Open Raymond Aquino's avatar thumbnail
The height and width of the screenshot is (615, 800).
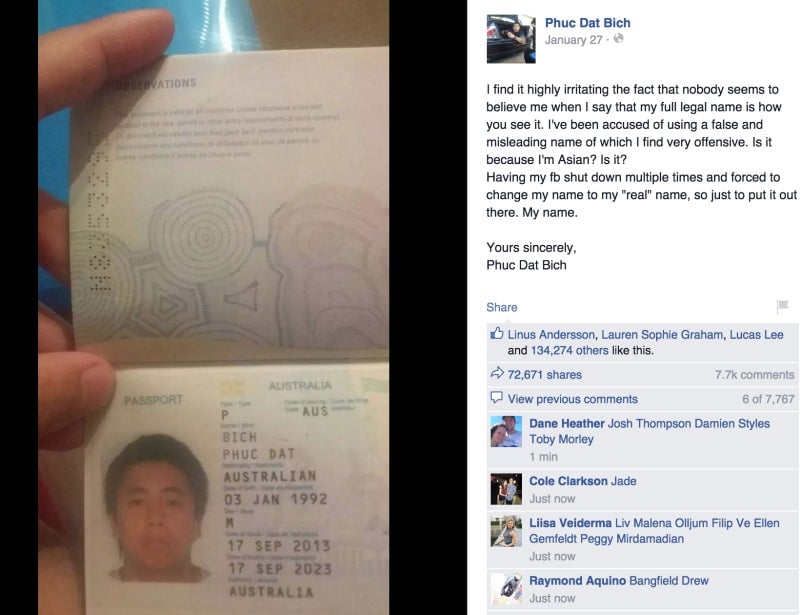tap(506, 588)
